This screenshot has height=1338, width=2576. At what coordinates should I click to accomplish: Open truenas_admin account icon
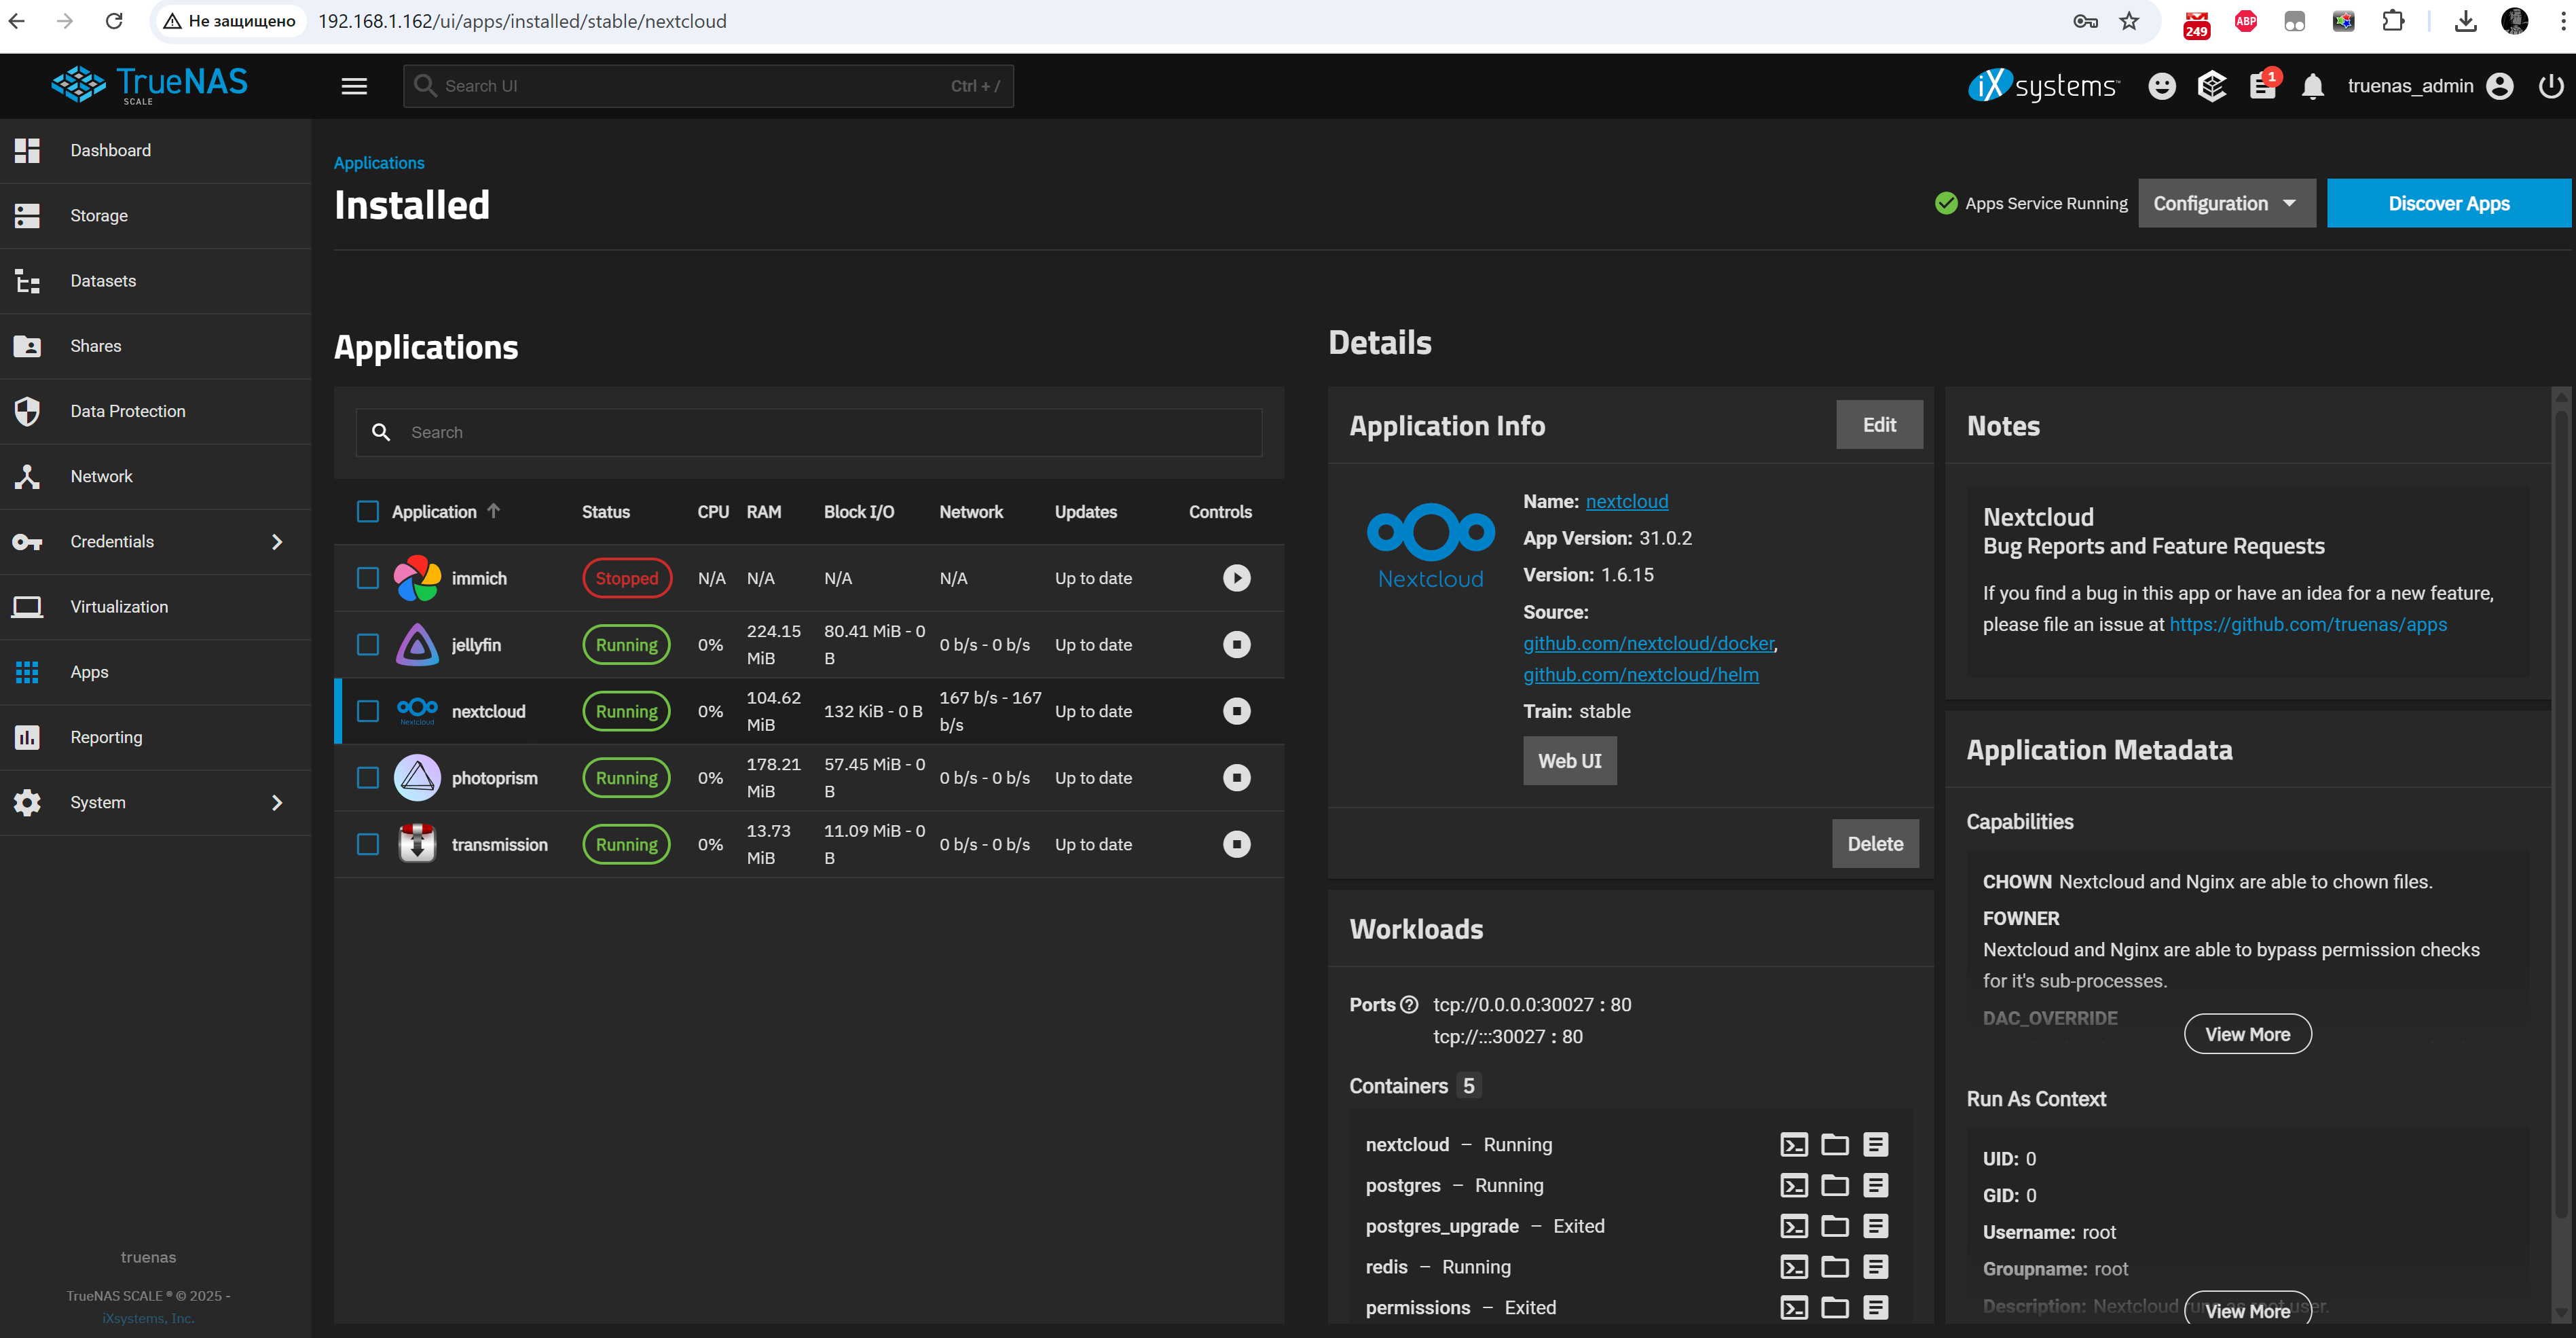[x=2499, y=87]
